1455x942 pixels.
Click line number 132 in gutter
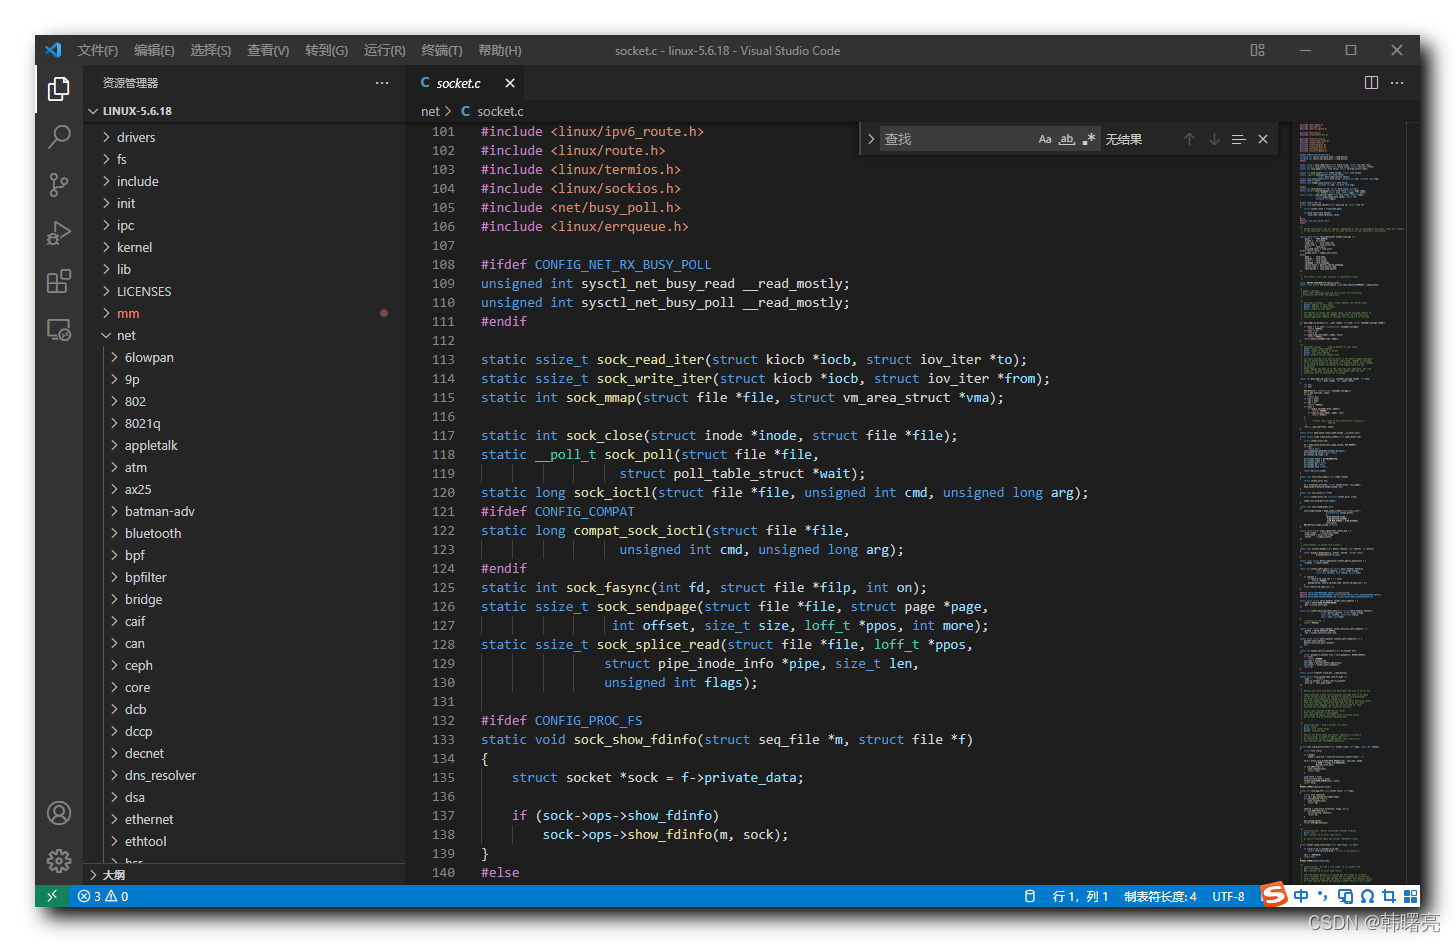point(443,720)
